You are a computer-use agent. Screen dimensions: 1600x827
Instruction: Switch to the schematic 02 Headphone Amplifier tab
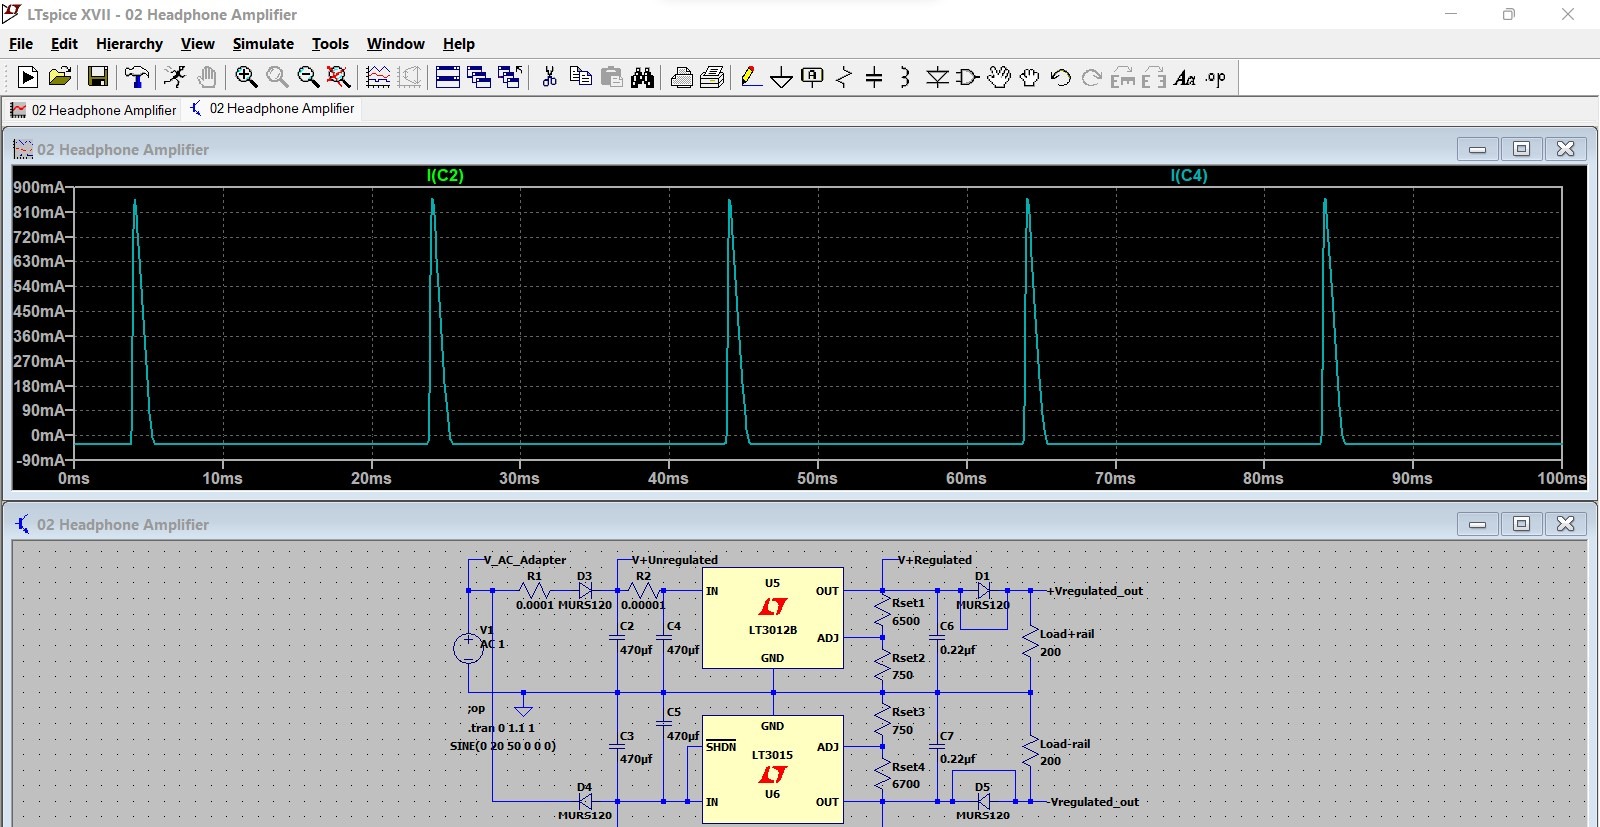point(272,109)
